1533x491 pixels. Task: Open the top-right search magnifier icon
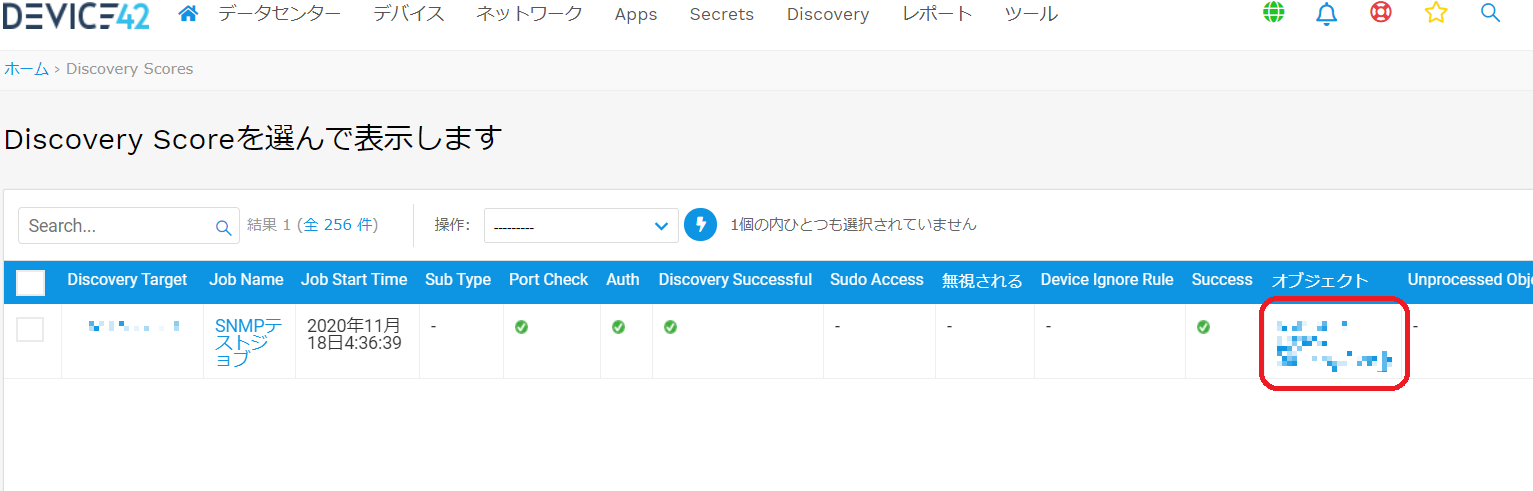pyautogui.click(x=1490, y=13)
